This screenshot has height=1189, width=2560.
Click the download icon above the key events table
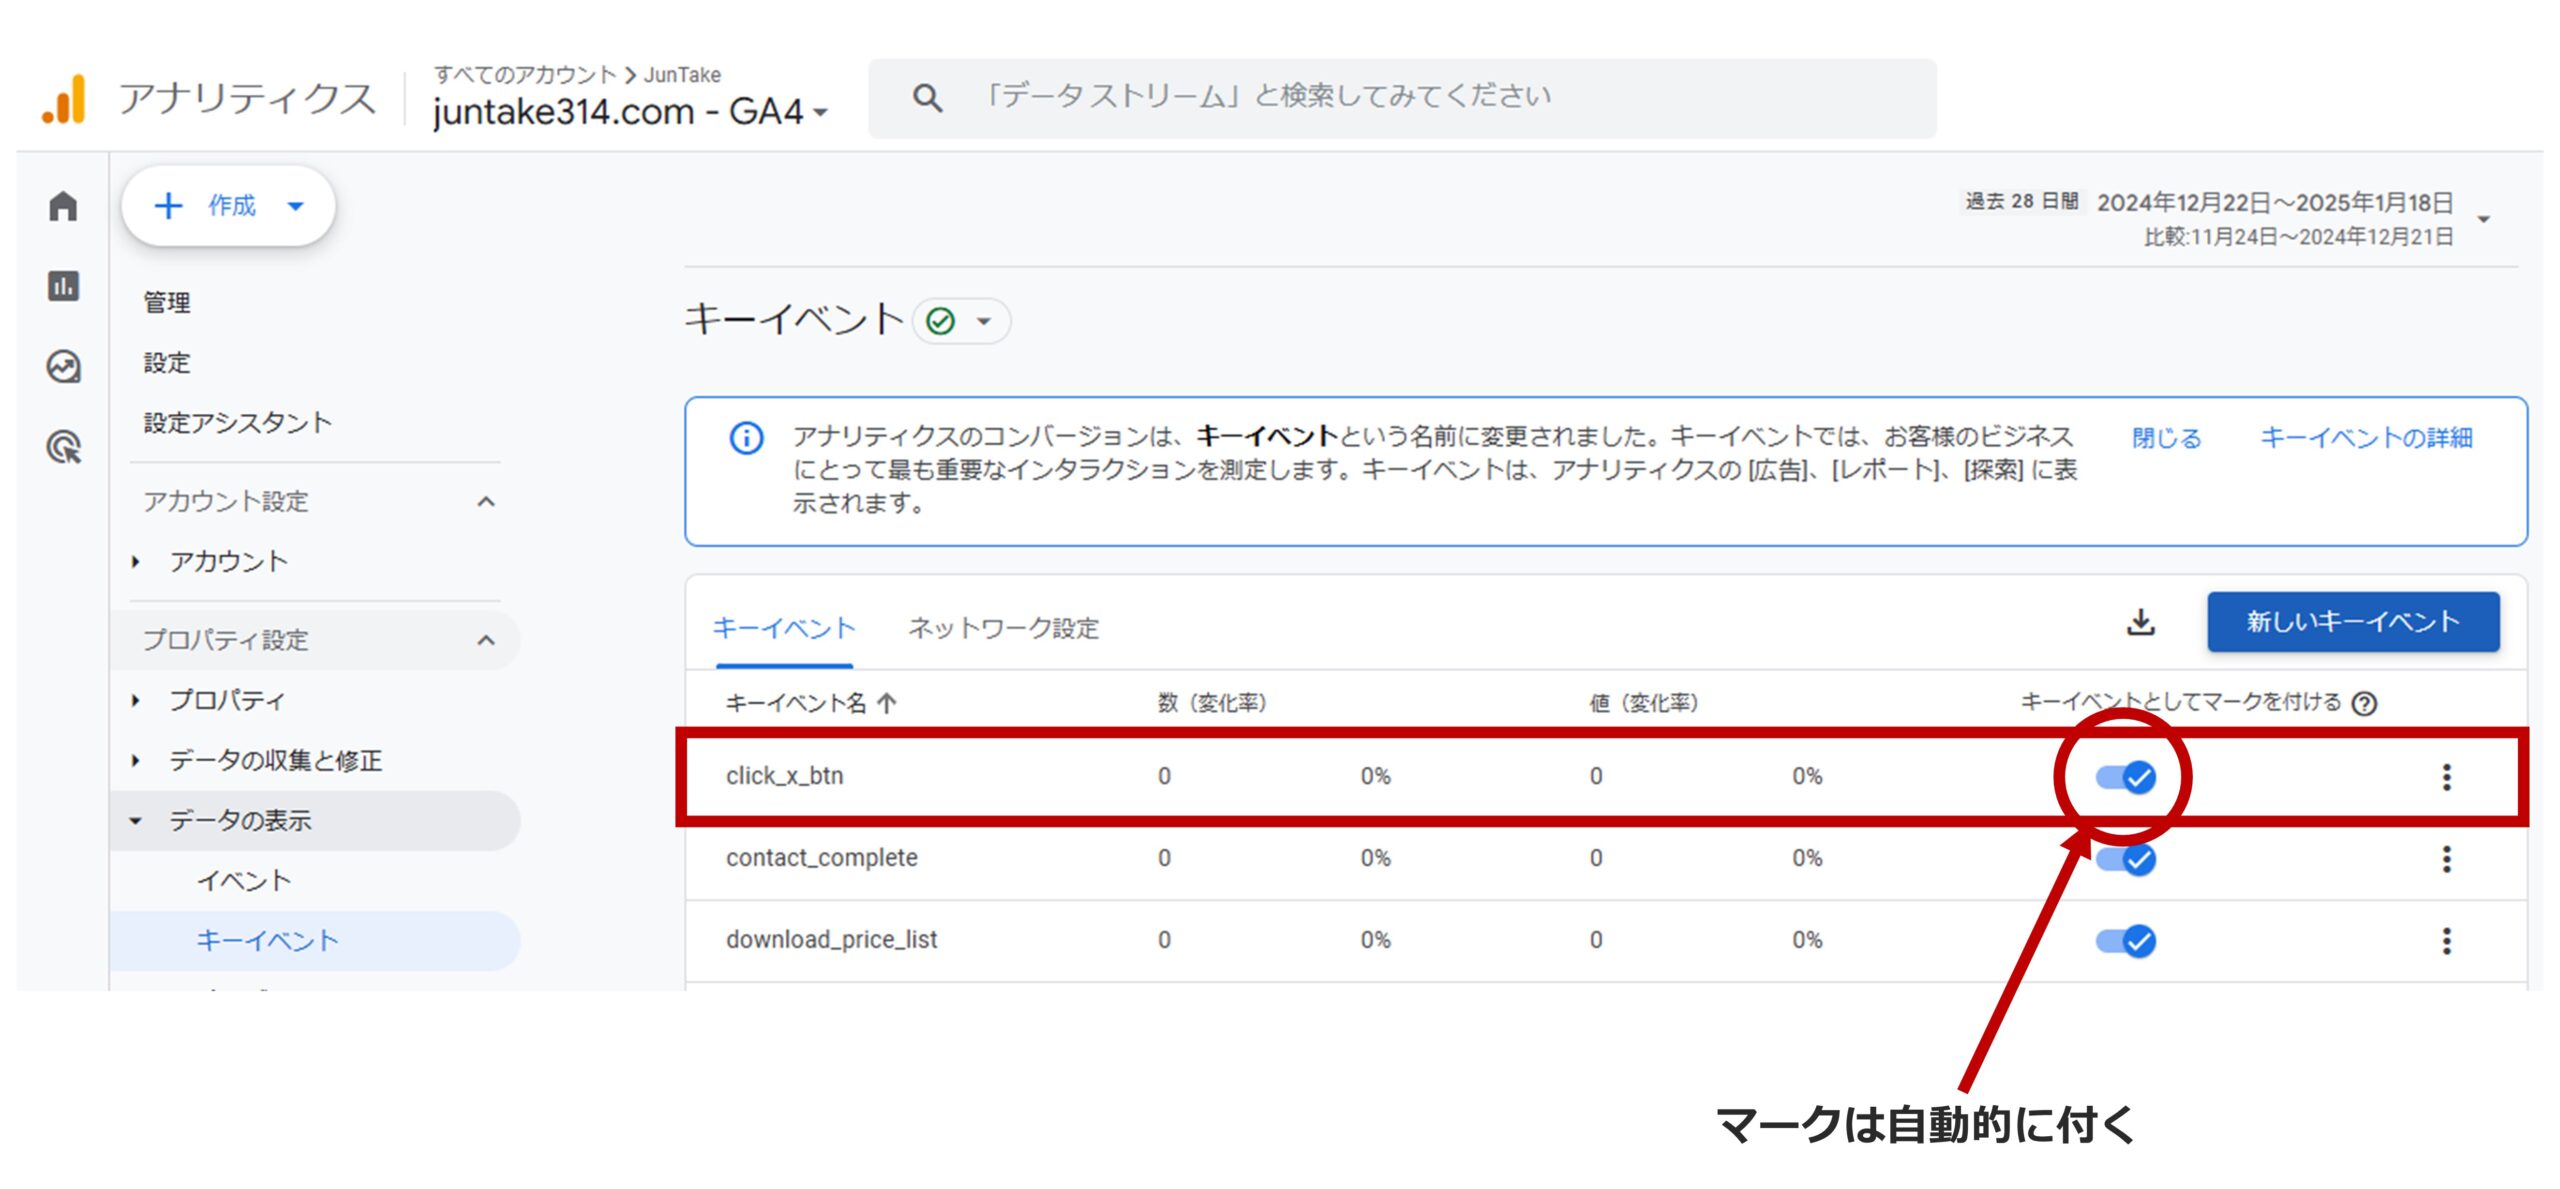[2142, 622]
